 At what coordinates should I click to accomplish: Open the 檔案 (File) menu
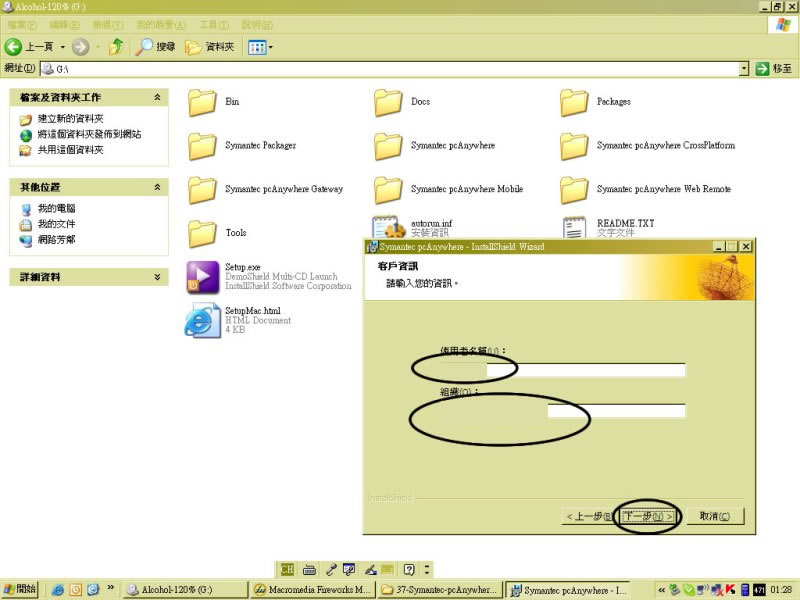pos(22,24)
